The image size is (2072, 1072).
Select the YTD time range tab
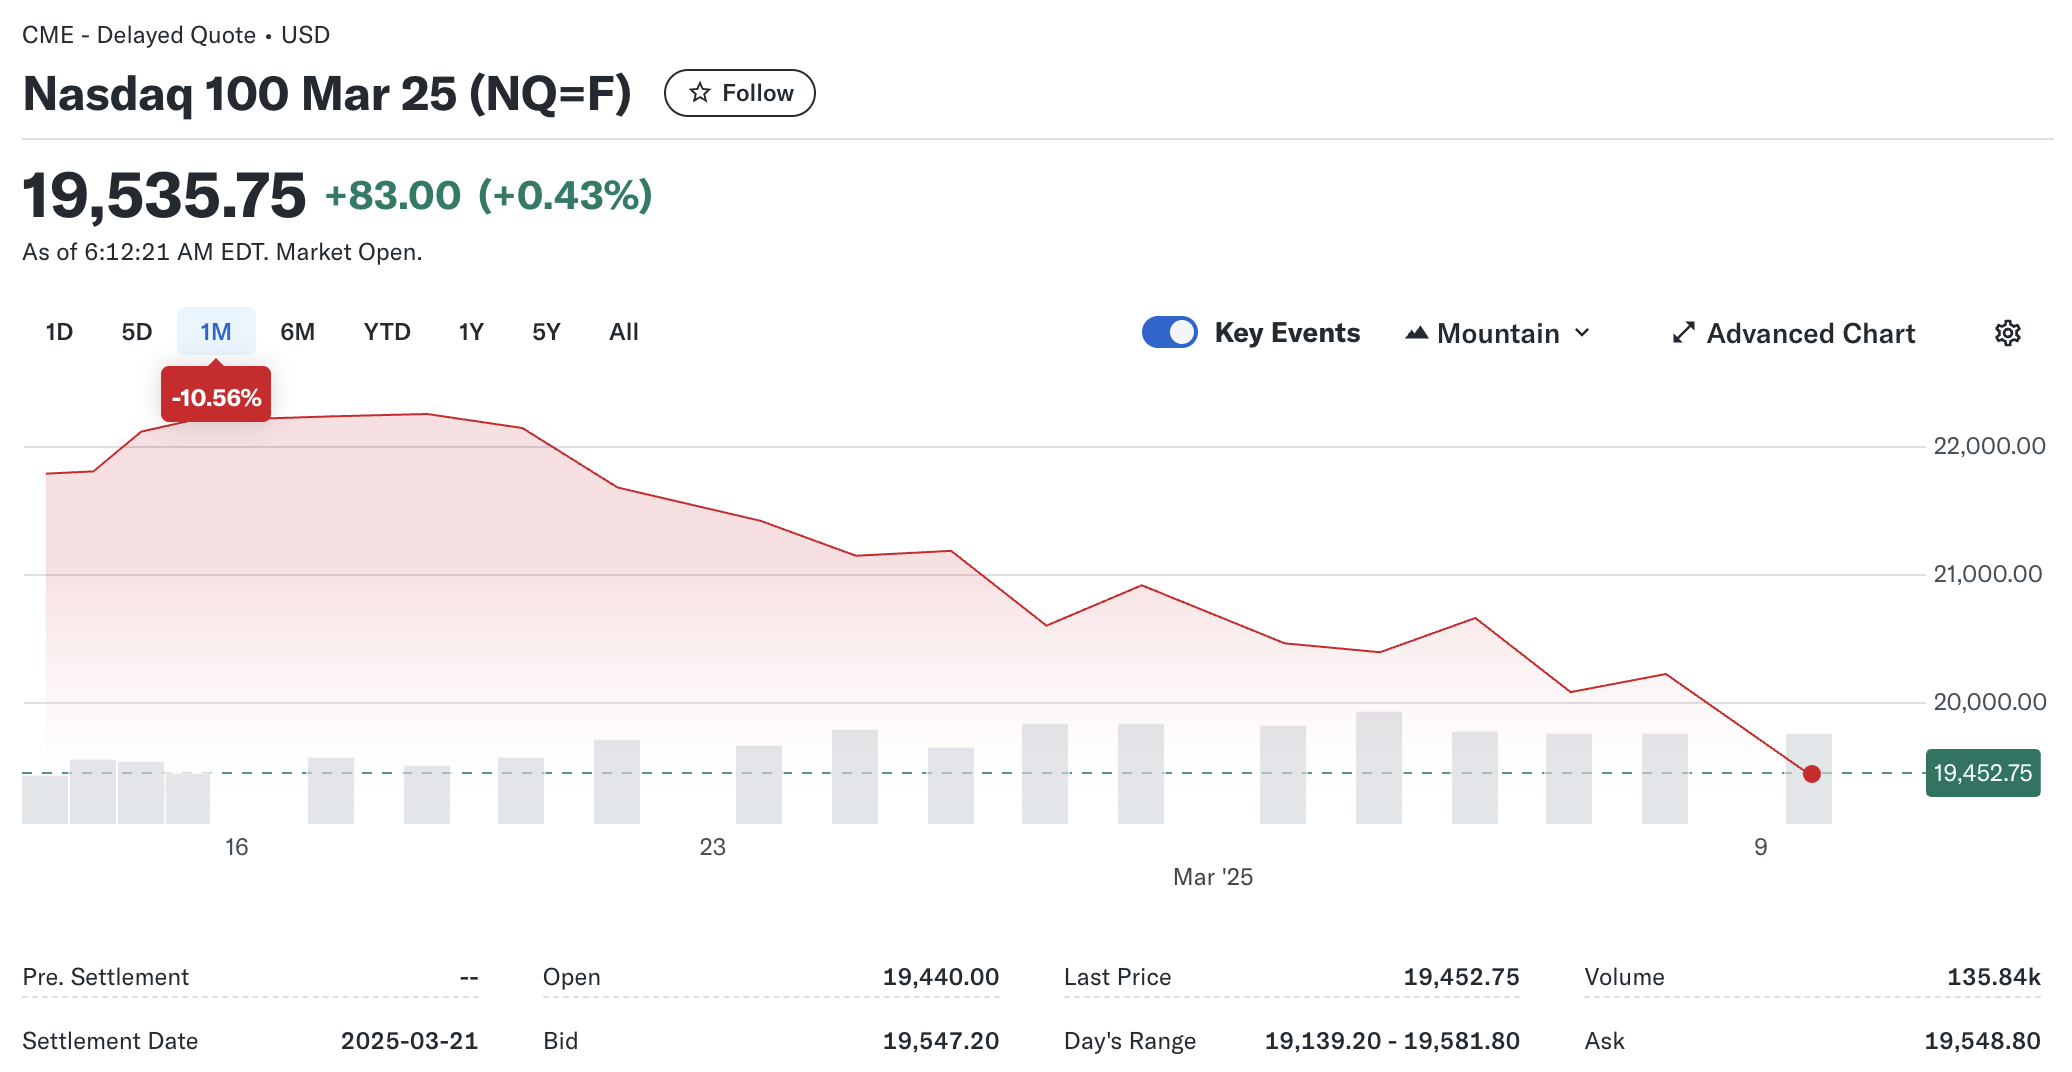(387, 332)
